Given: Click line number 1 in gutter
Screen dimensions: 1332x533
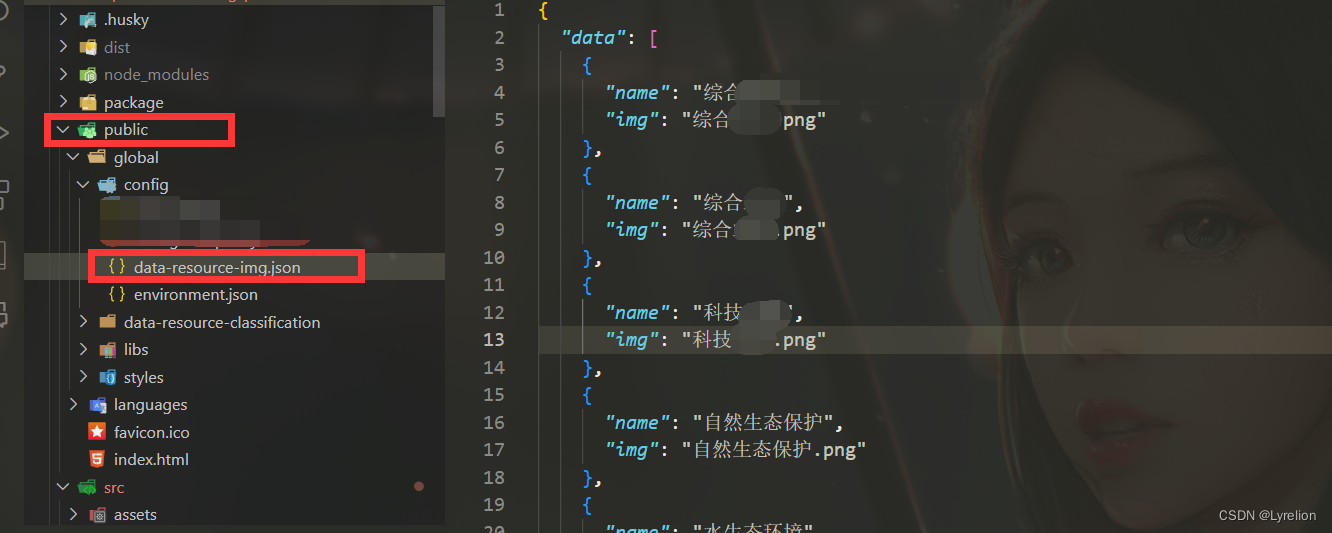Looking at the screenshot, I should [499, 10].
